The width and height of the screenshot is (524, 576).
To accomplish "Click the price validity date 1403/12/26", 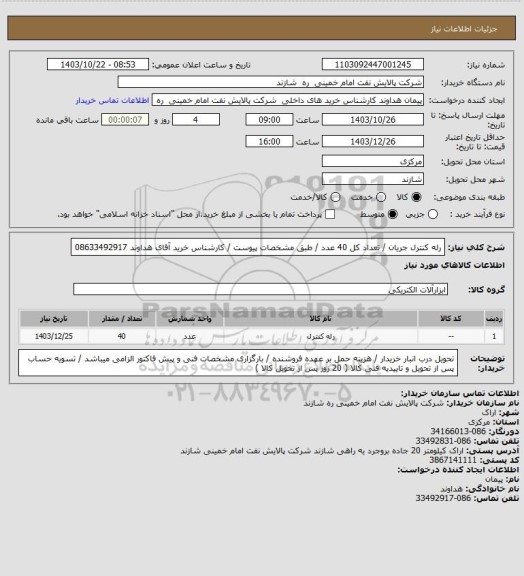I will 373,141.
